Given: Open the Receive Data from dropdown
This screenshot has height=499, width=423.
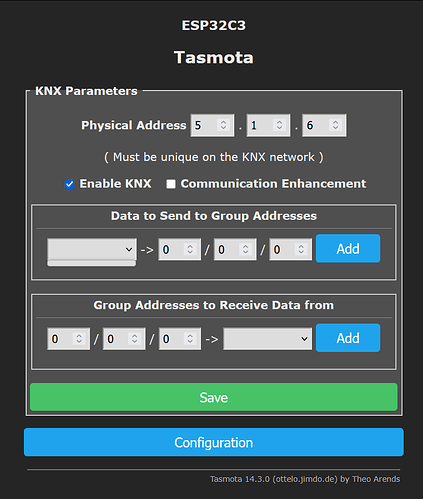Looking at the screenshot, I should pyautogui.click(x=268, y=339).
